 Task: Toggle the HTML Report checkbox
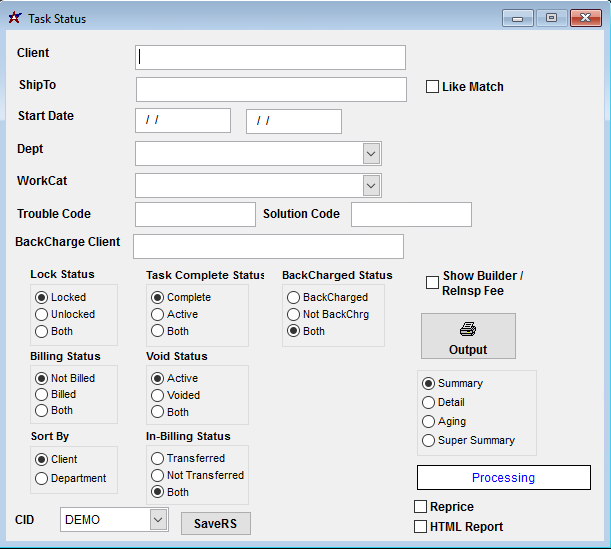420,526
